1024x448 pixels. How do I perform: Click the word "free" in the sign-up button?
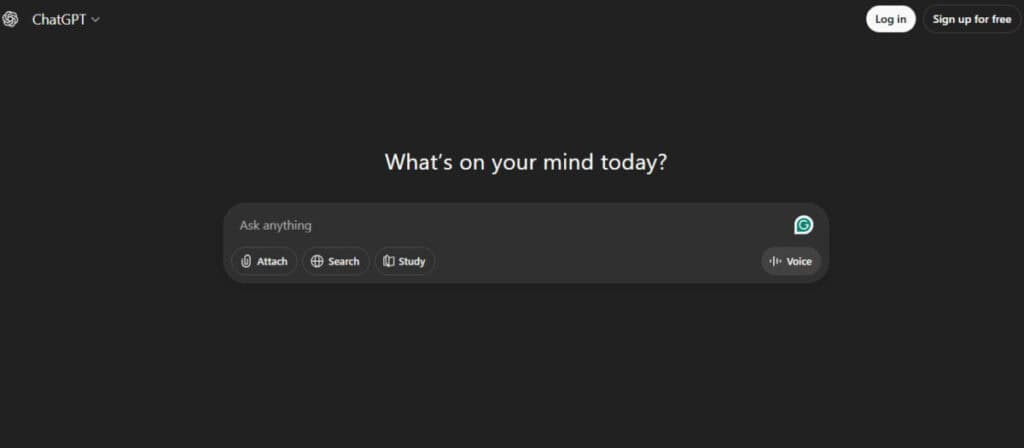coord(1001,19)
